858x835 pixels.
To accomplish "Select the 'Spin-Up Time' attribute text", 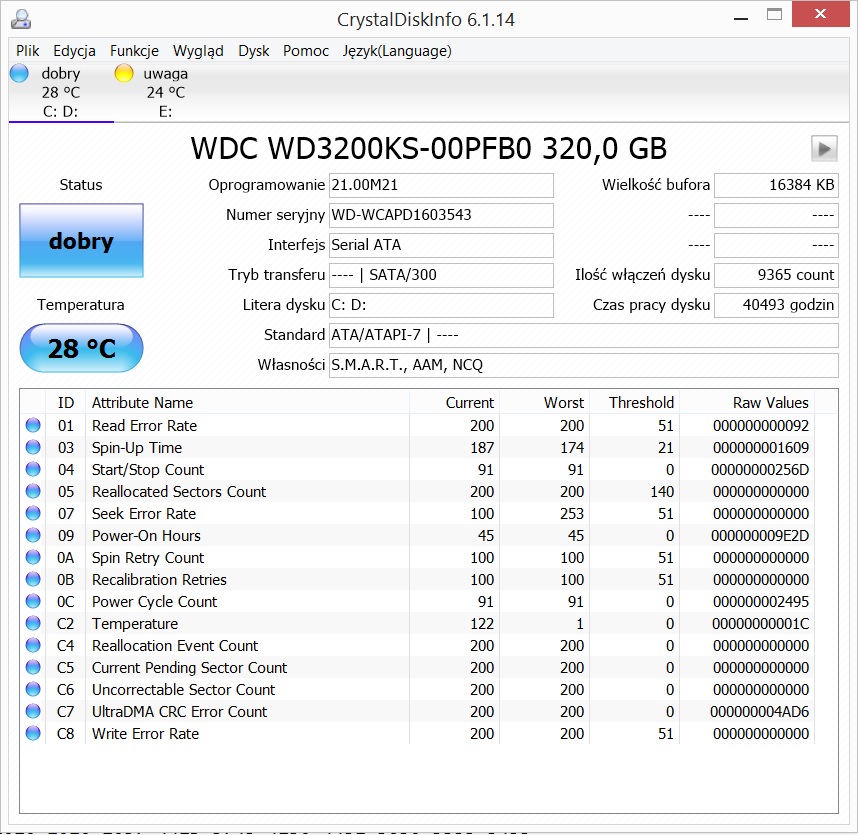I will (137, 448).
